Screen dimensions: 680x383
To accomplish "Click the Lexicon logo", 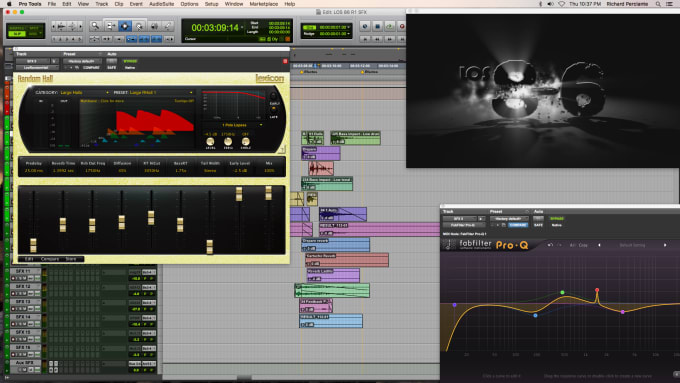I will (270, 79).
